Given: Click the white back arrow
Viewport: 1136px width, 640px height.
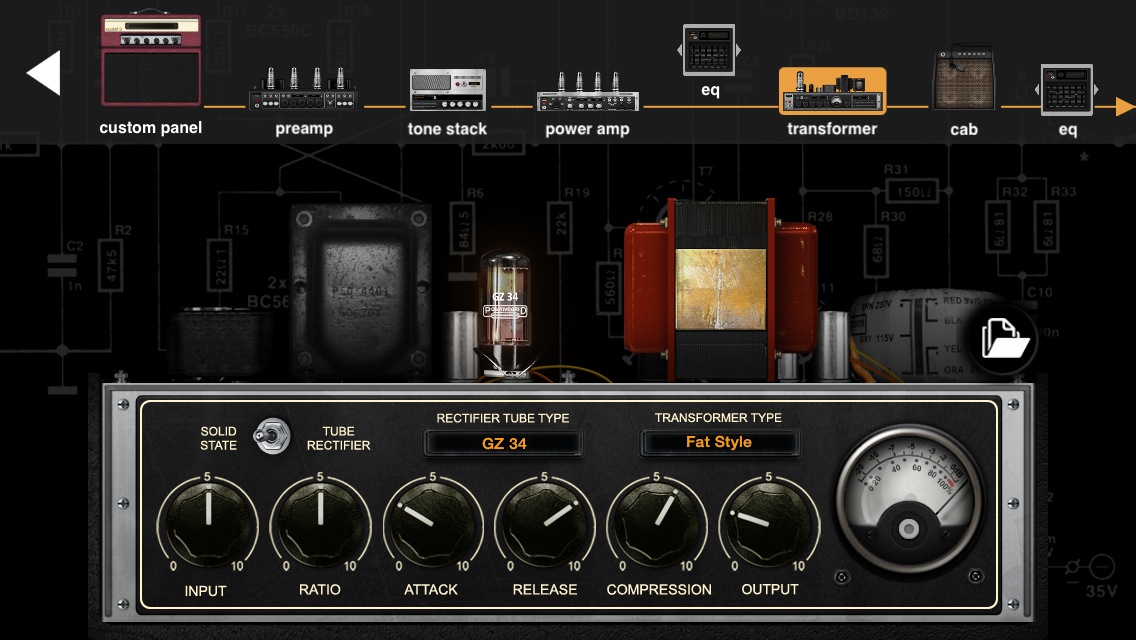Looking at the screenshot, I should pos(44,73).
